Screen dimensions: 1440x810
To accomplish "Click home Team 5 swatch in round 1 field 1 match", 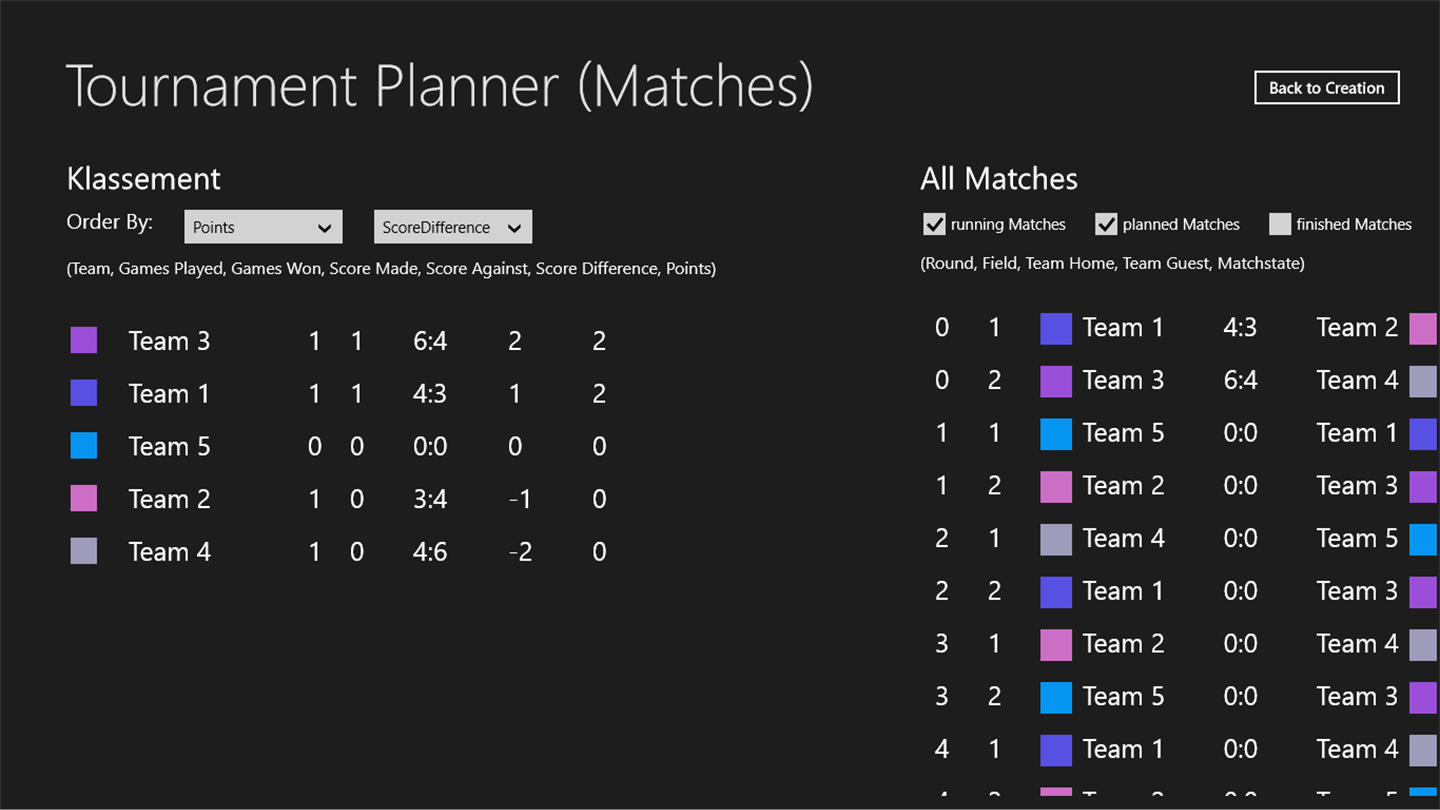I will tap(1056, 433).
